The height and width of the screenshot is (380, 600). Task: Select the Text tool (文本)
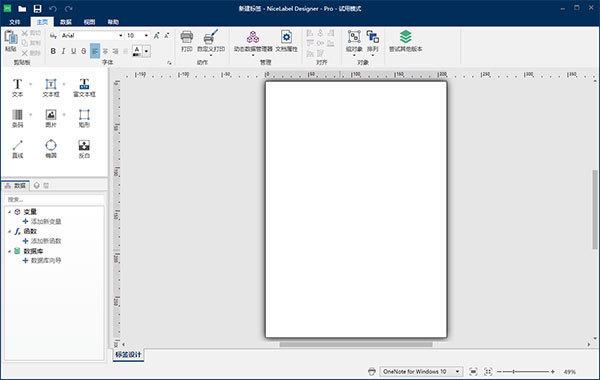pos(17,88)
